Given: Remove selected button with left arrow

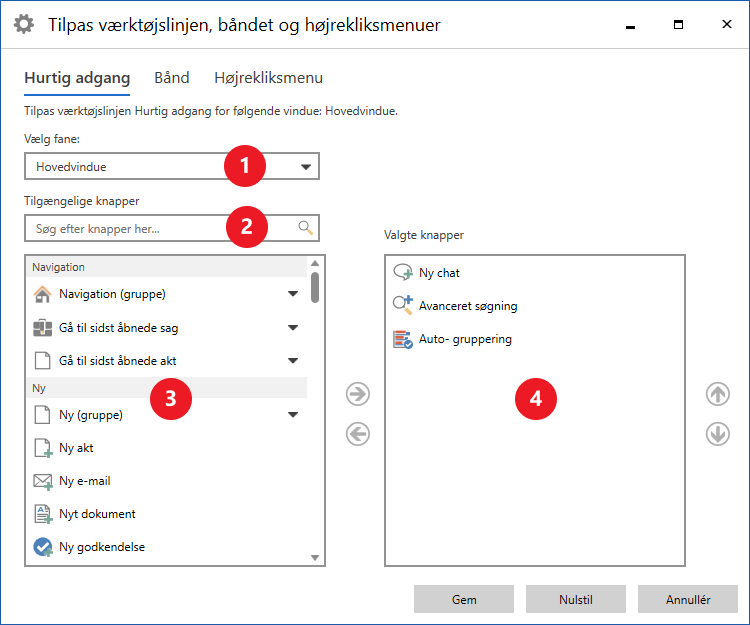Looking at the screenshot, I should [x=358, y=434].
